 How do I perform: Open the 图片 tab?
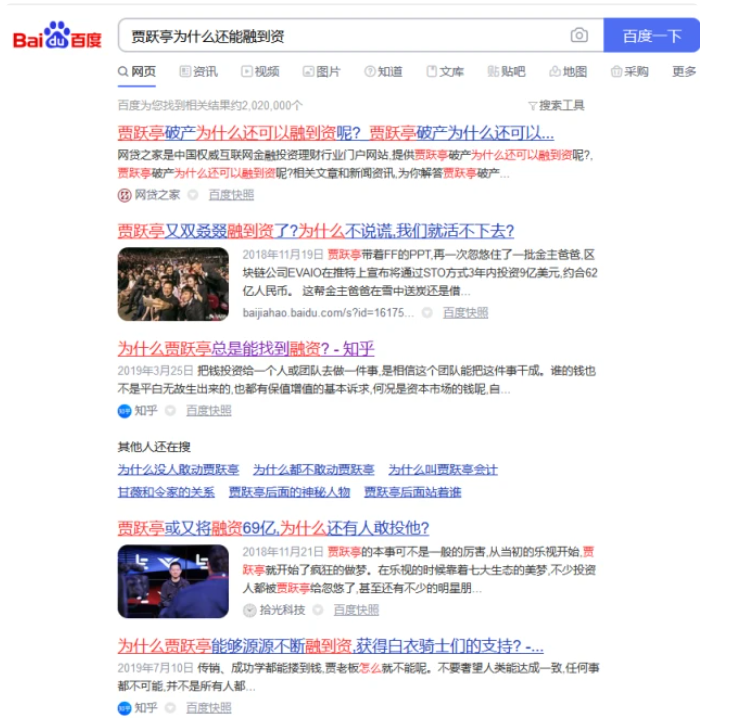[321, 72]
